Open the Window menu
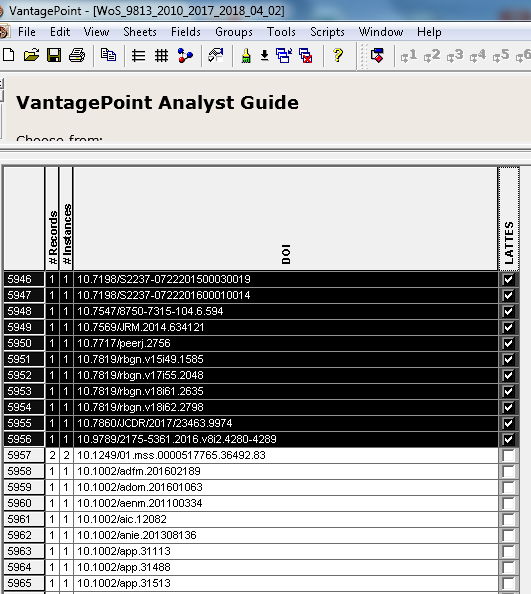Image resolution: width=531 pixels, height=594 pixels. pos(381,32)
